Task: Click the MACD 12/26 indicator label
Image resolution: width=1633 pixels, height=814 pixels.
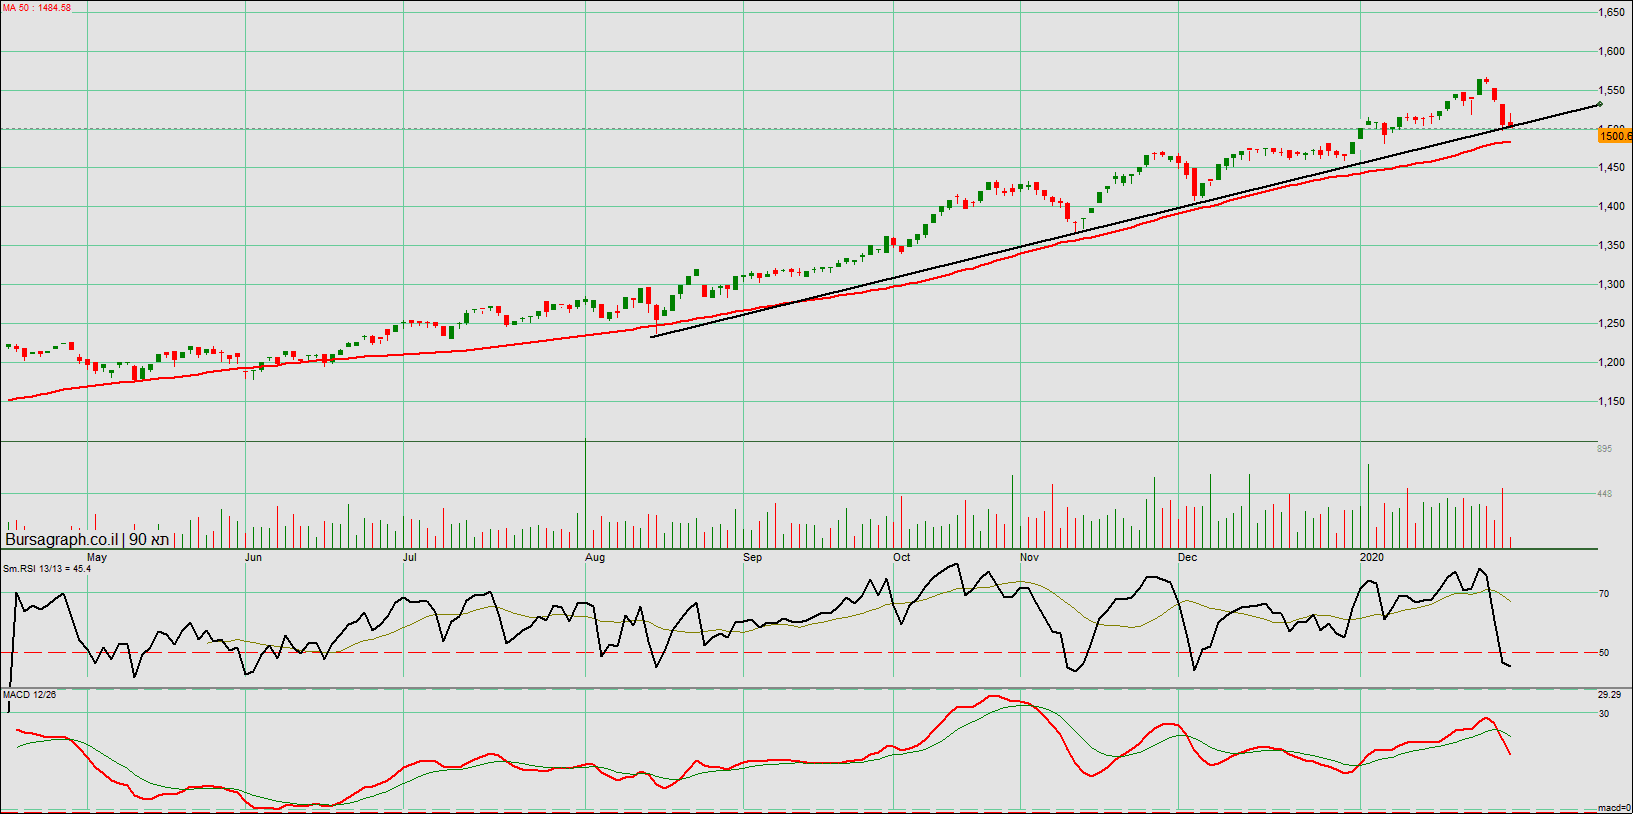Action: tap(30, 695)
